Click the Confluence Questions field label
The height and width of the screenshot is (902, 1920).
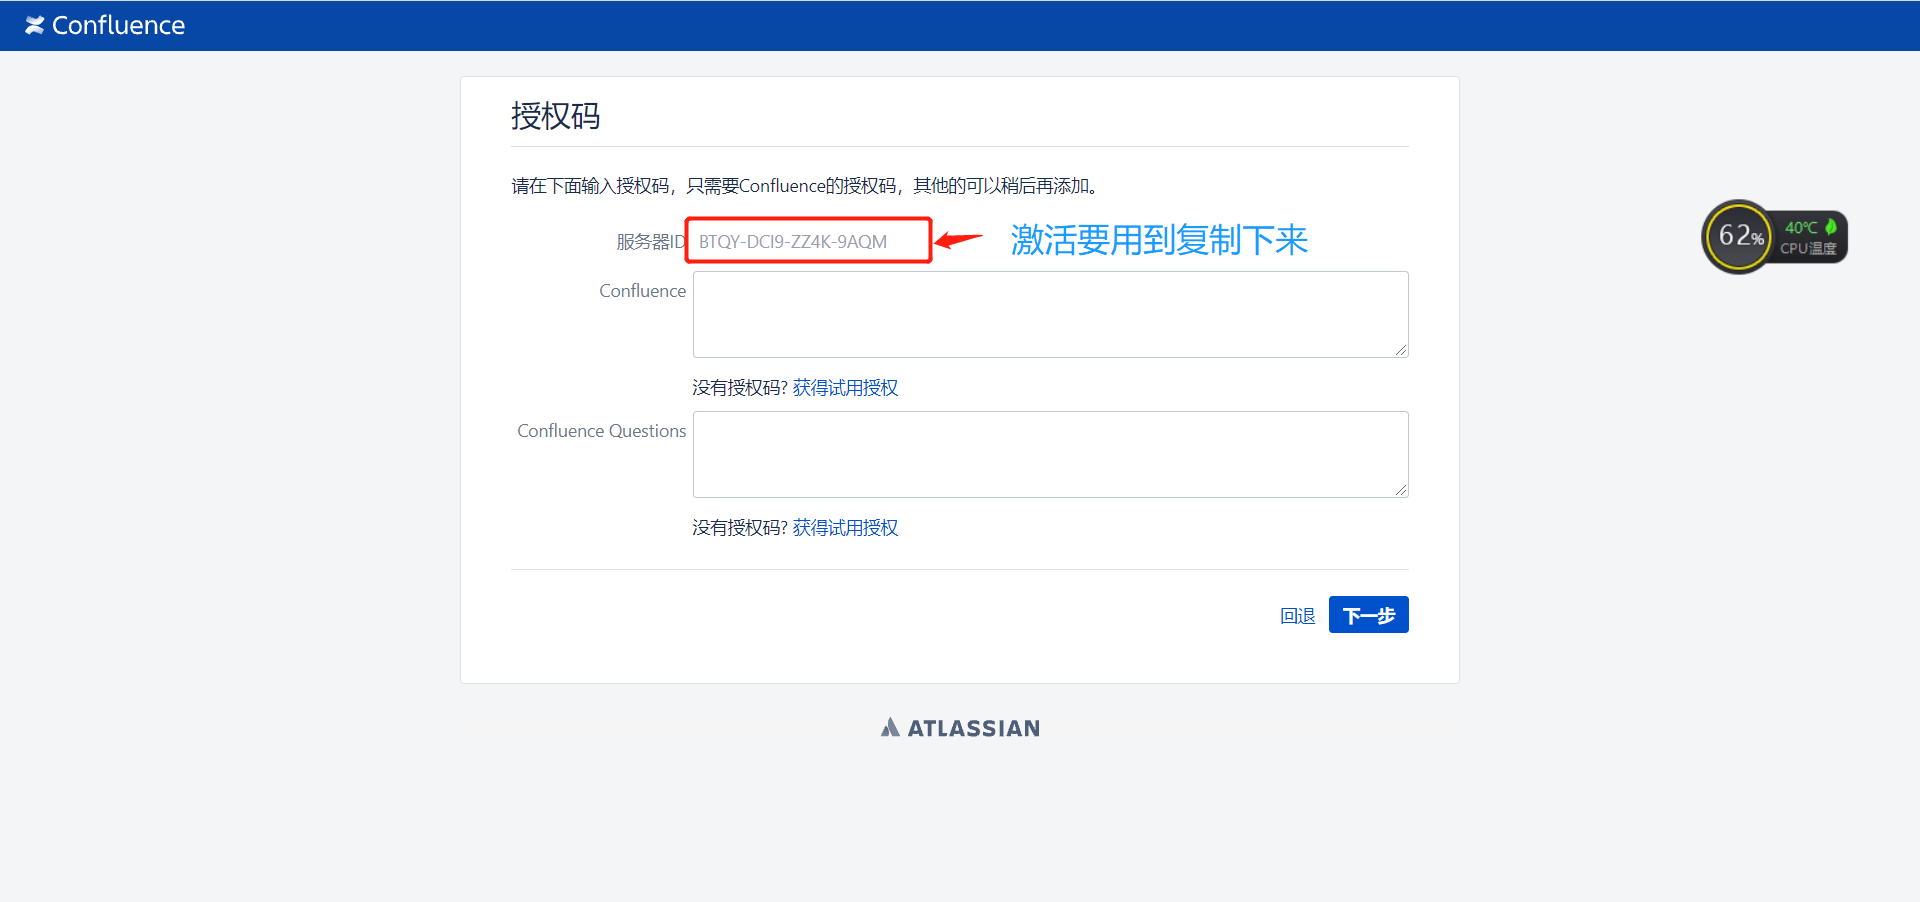pos(602,431)
